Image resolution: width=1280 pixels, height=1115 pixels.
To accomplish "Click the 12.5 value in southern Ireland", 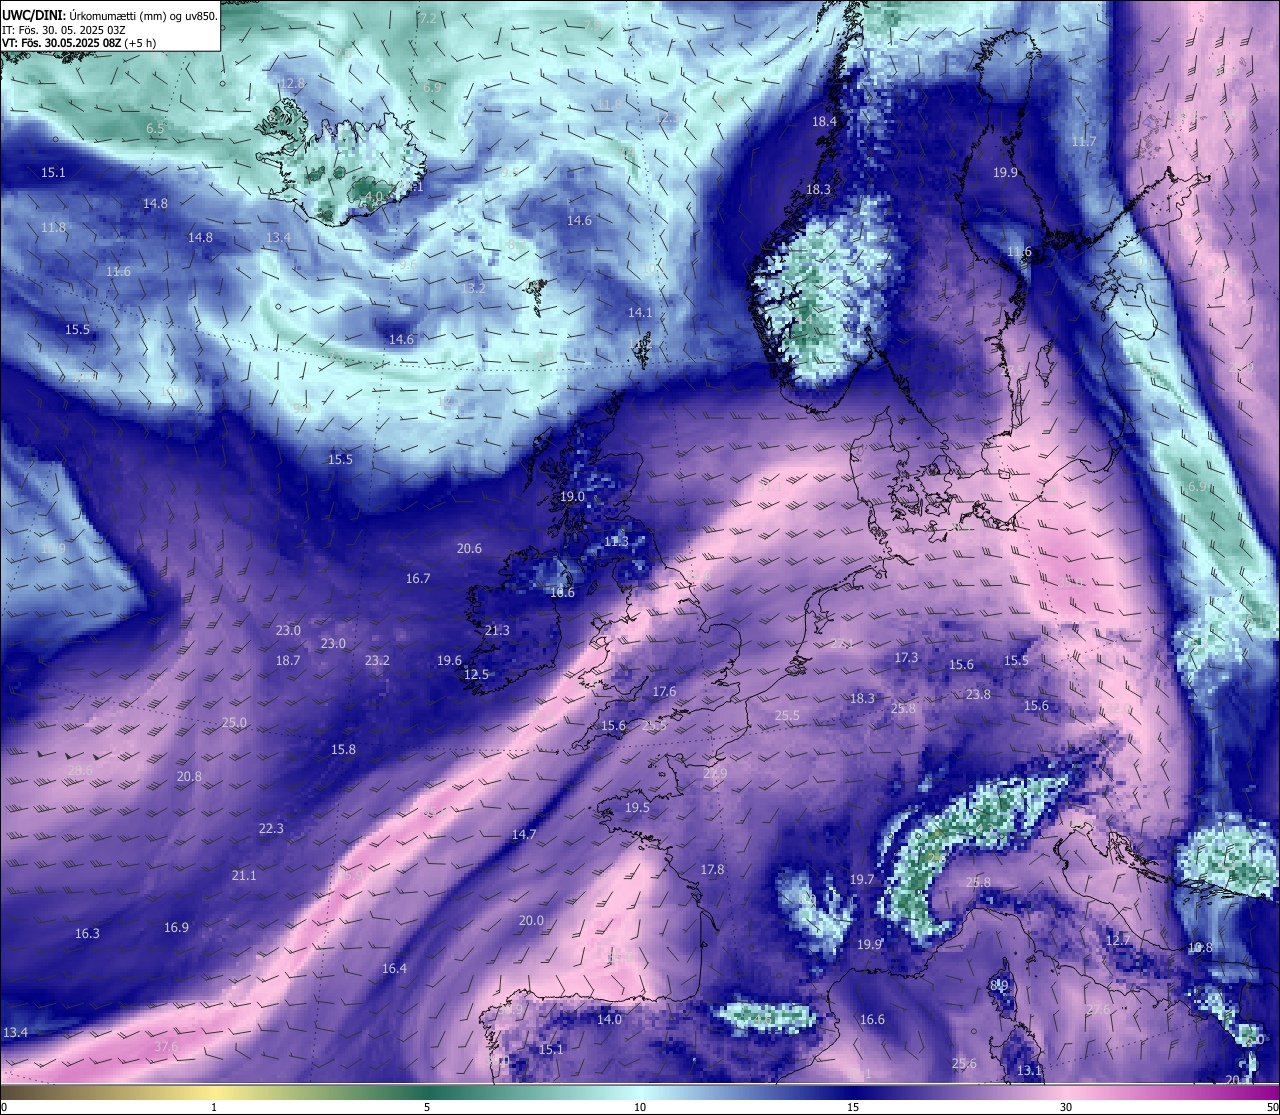I will click(x=476, y=675).
